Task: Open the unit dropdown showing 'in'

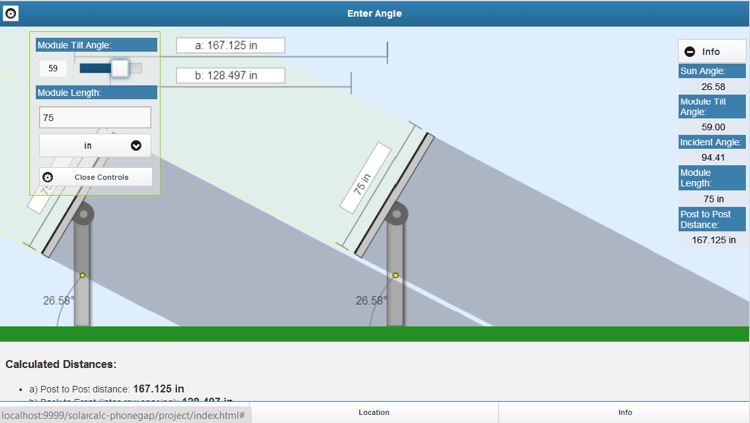Action: coord(95,145)
